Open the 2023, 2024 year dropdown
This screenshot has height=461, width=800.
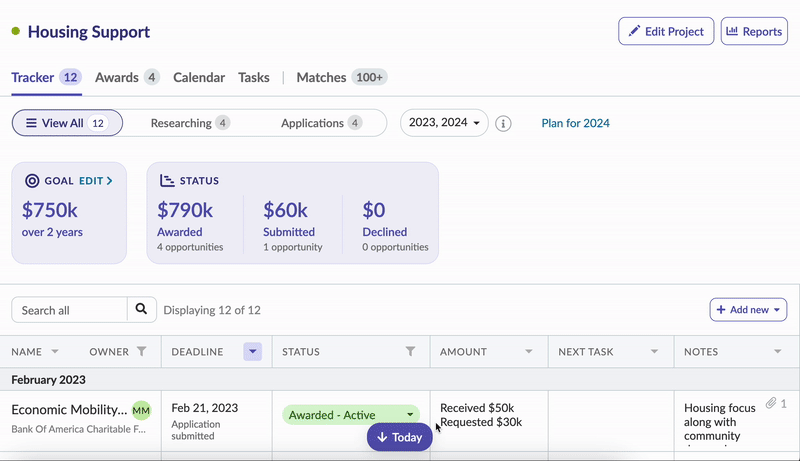pyautogui.click(x=444, y=123)
